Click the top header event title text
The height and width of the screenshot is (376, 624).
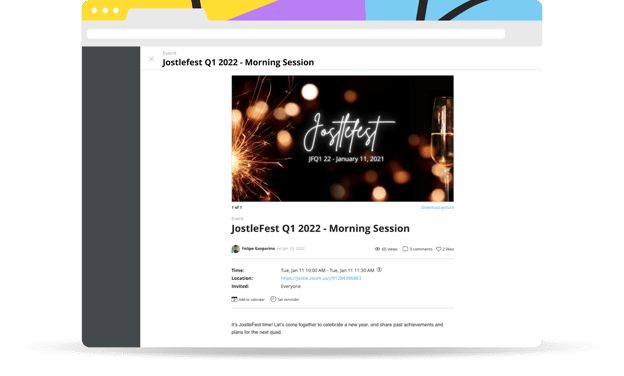(x=238, y=62)
